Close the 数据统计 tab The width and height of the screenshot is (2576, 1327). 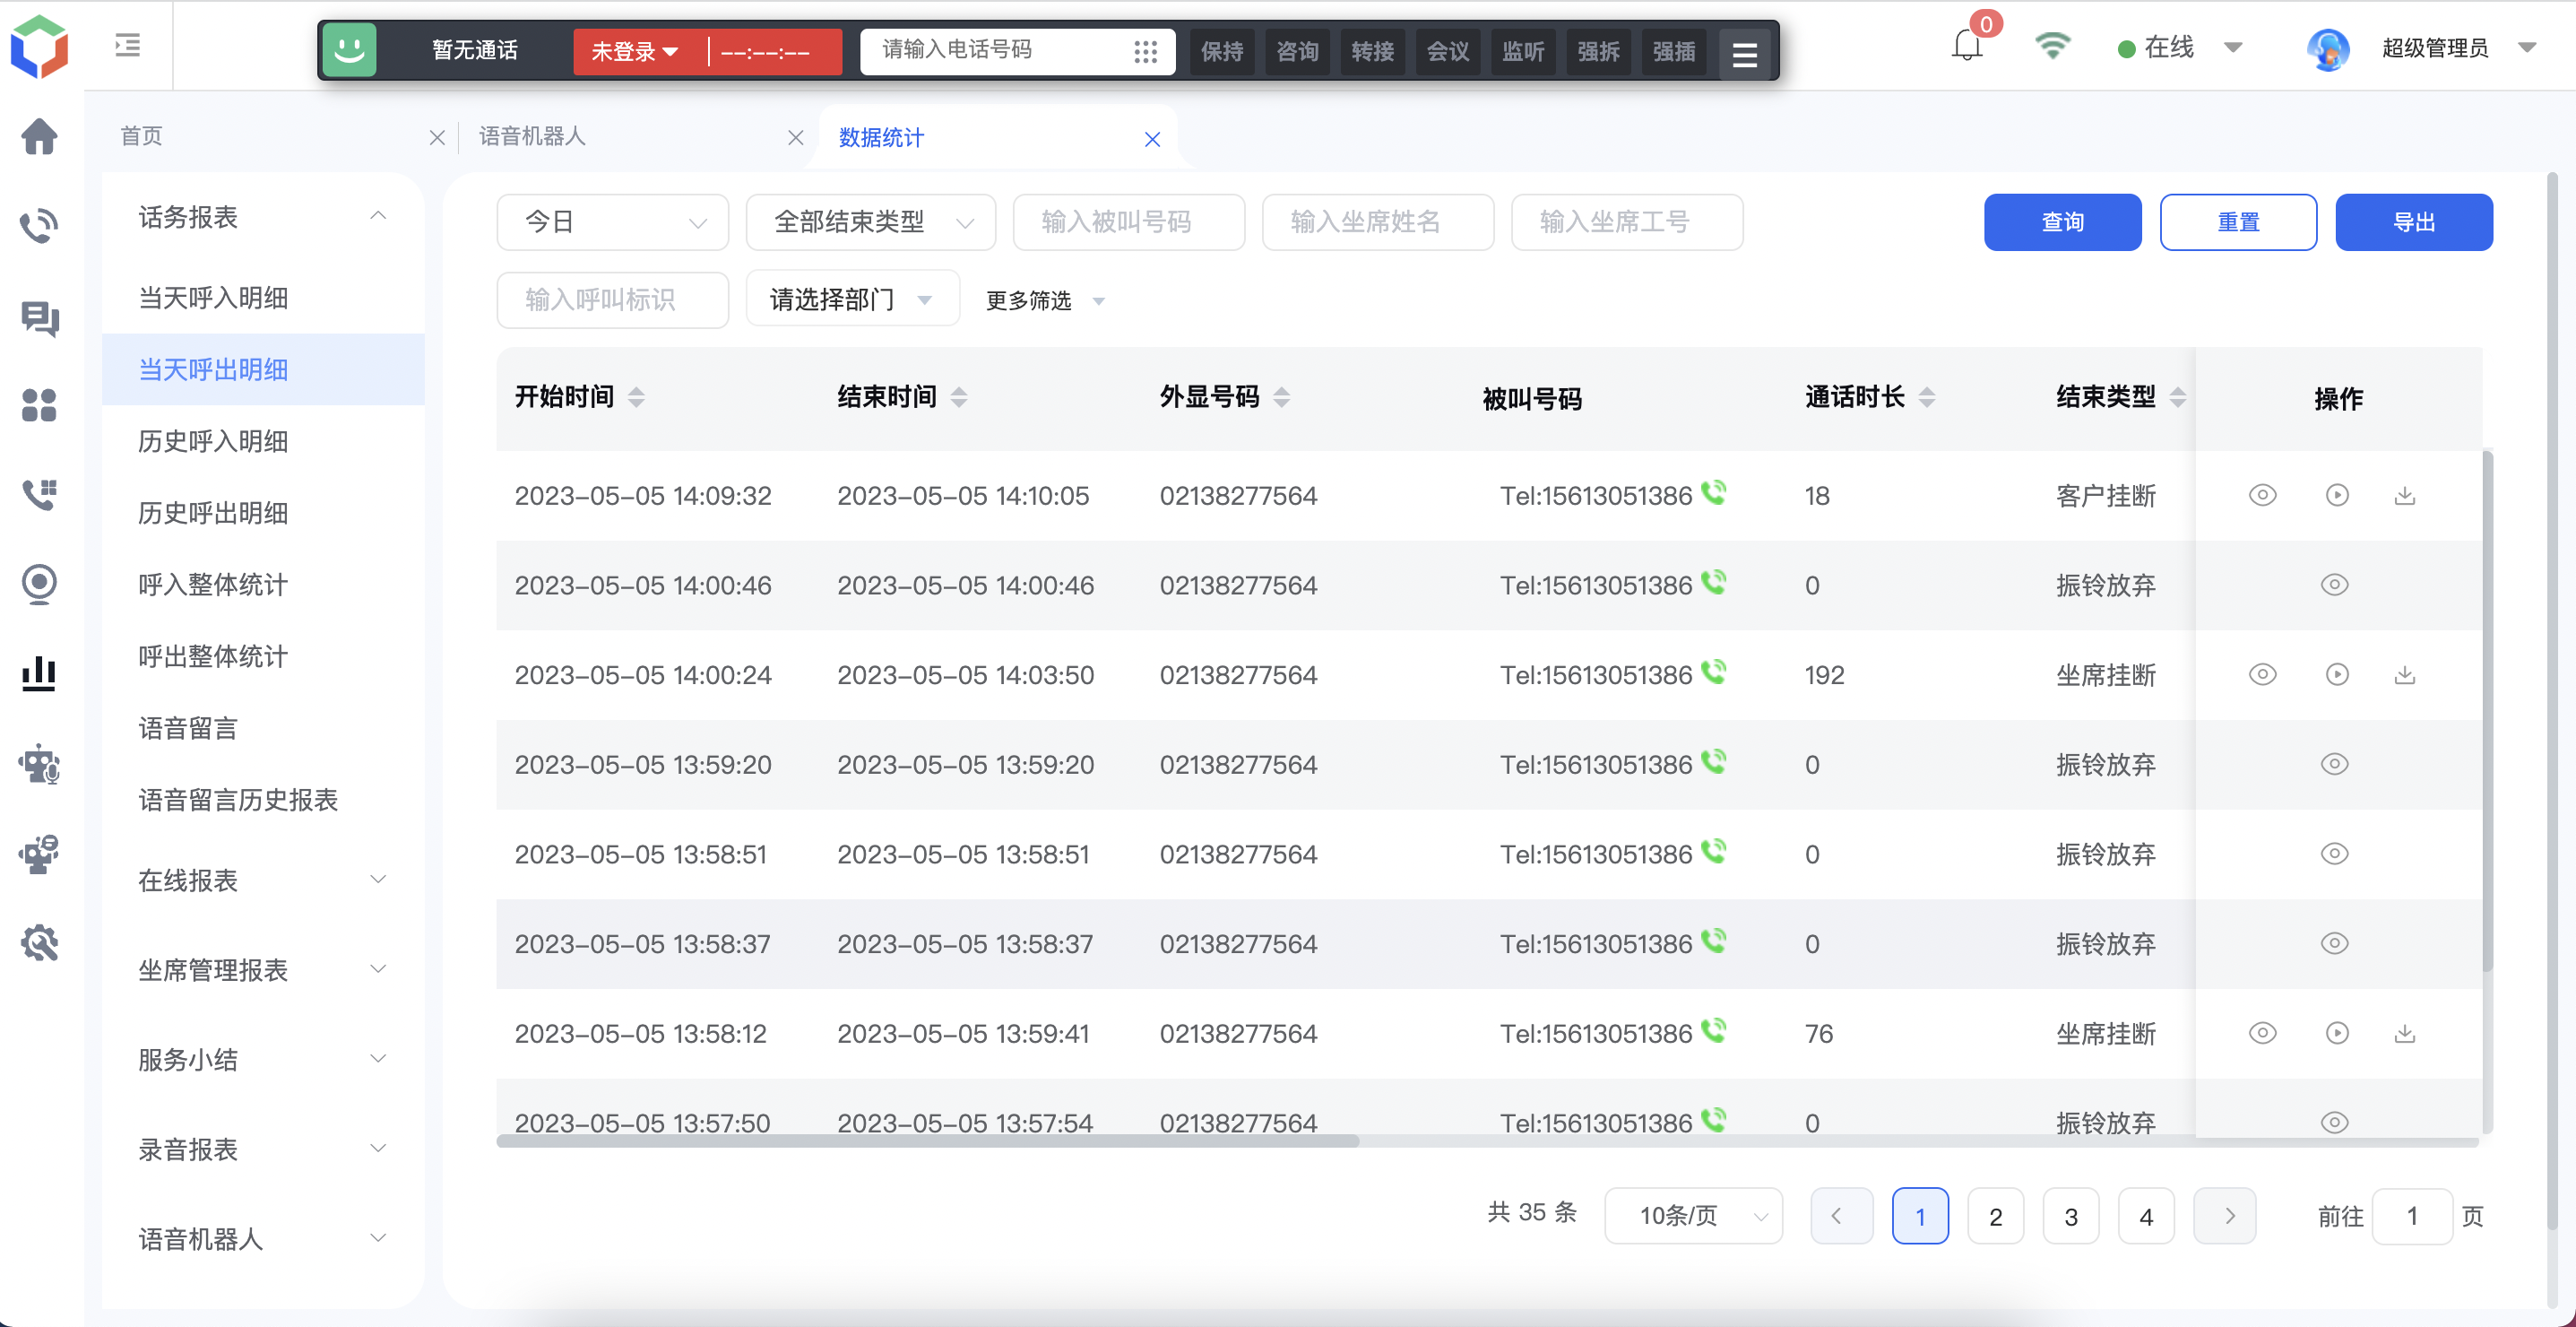pyautogui.click(x=1152, y=139)
